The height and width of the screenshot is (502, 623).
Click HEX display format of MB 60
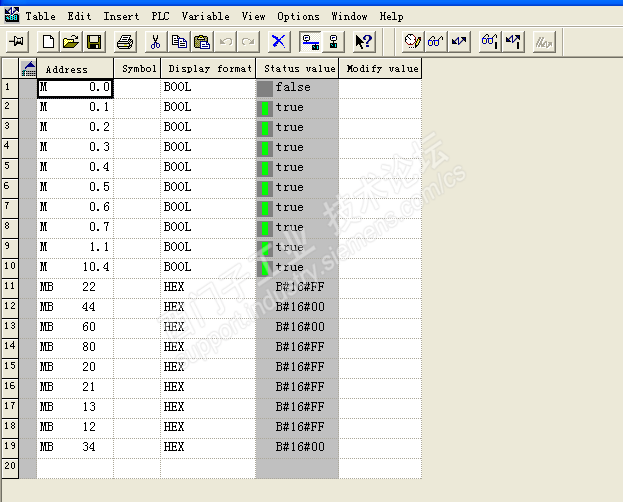[174, 327]
